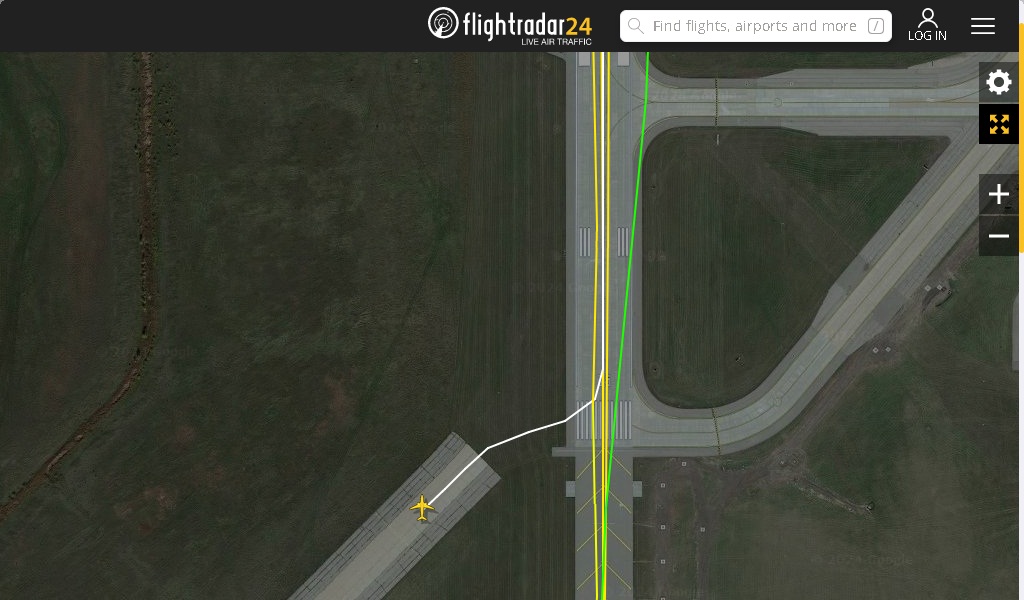Click the slash shortcut badge in search
The height and width of the screenshot is (600, 1024).
point(876,26)
